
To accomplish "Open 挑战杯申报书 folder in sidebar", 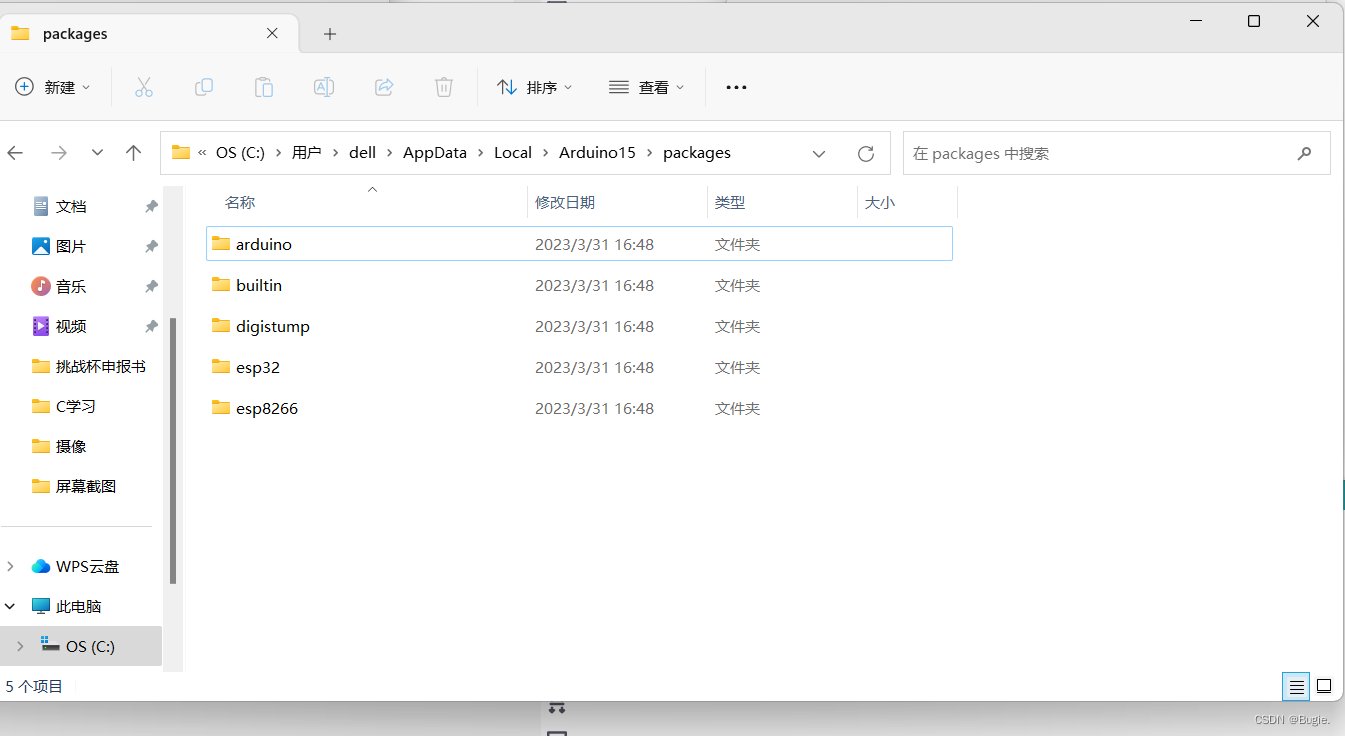I will (x=101, y=366).
